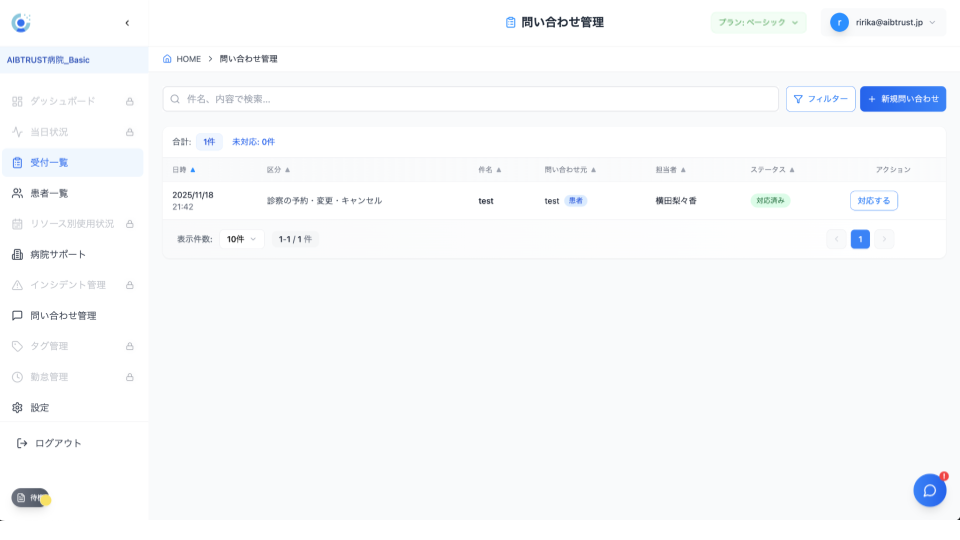Click the 受付一覧 clipboard icon
Screen dimensions: 960x540
coord(17,162)
